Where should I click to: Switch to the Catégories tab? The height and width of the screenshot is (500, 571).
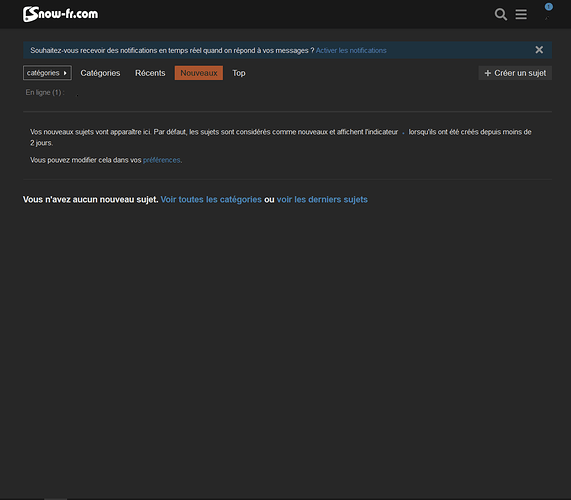click(100, 73)
